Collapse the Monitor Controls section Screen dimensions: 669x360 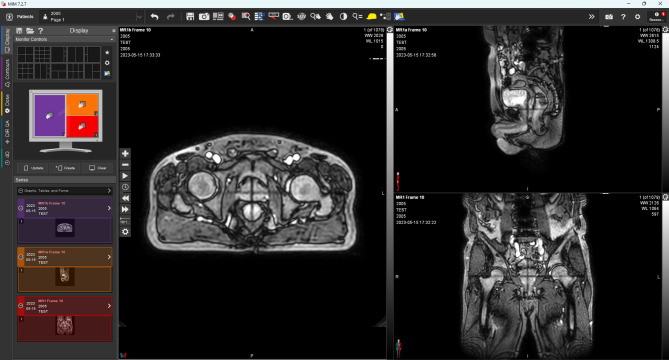(x=112, y=39)
